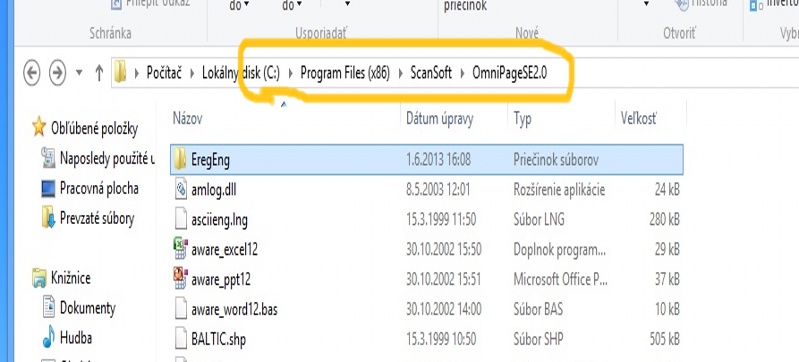
Task: Click the Naposledy použité icon
Action: (48, 158)
